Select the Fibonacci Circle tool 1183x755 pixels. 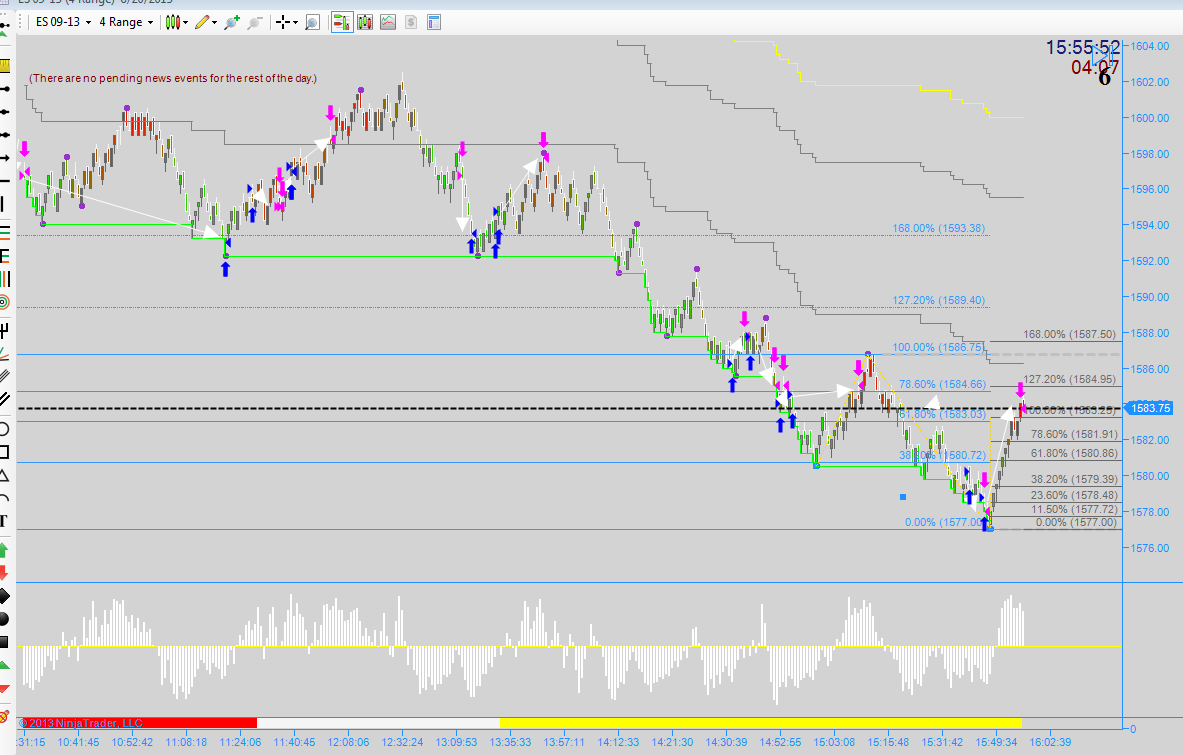coord(5,302)
